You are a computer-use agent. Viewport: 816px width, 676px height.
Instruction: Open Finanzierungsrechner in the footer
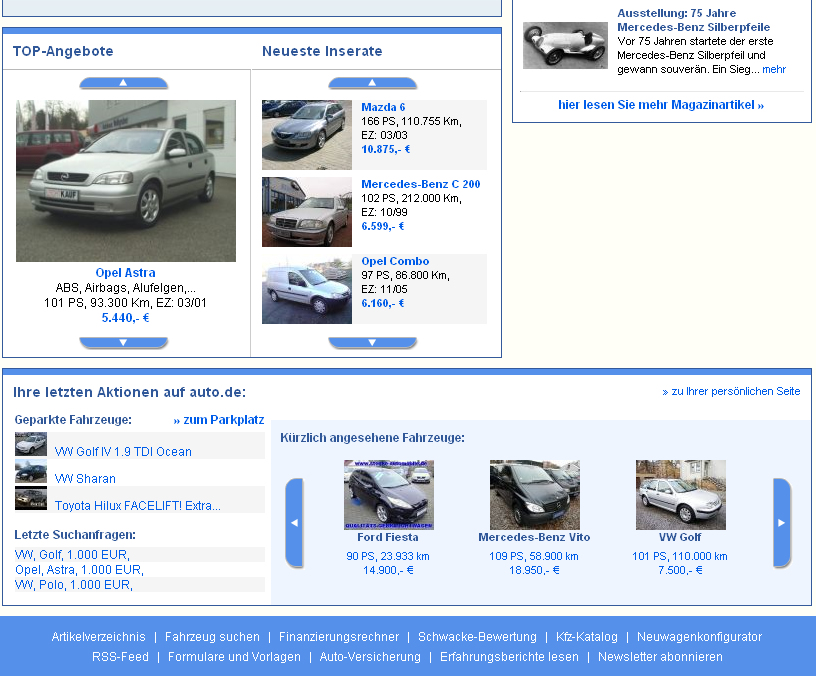coord(339,637)
